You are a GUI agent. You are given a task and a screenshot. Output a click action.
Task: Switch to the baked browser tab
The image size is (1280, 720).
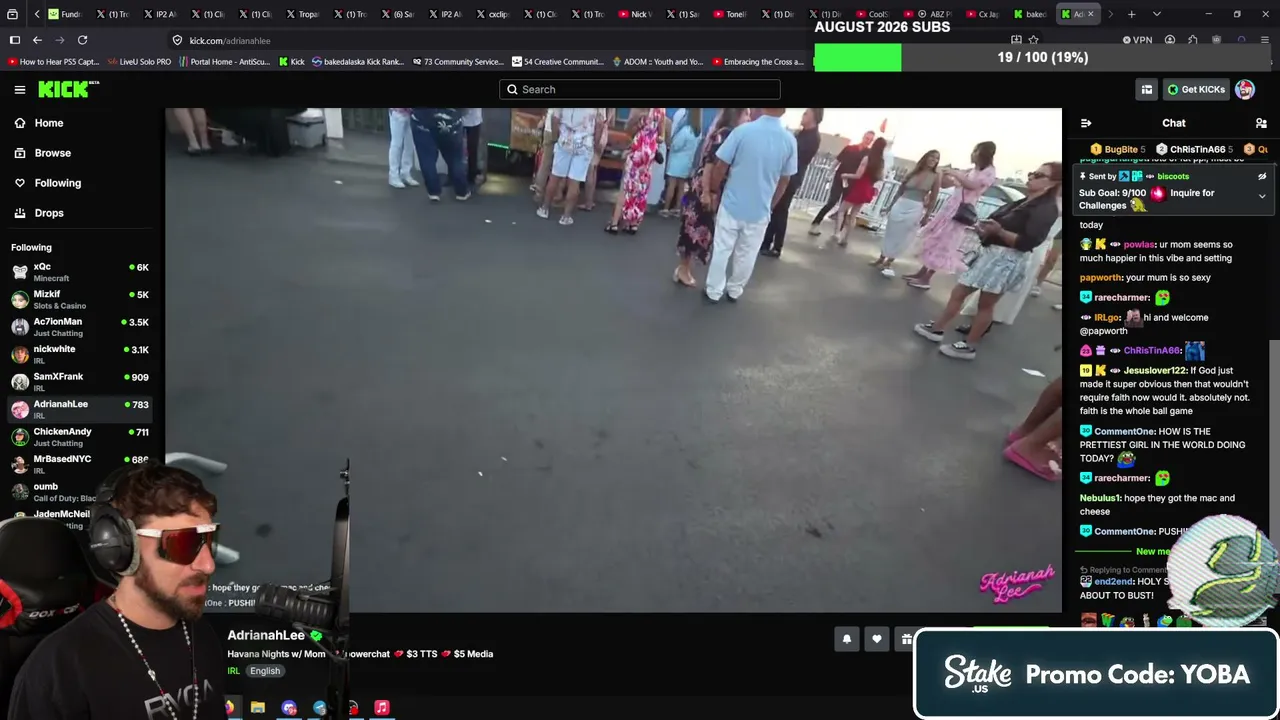(x=1030, y=14)
